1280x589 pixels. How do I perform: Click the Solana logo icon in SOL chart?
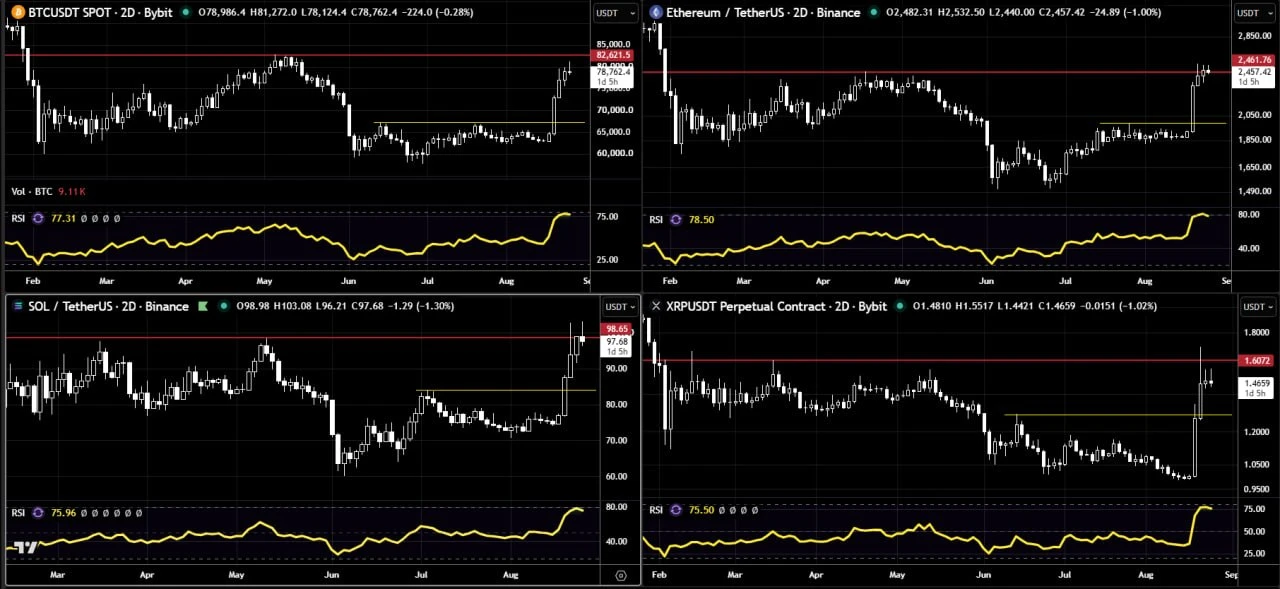click(18, 306)
